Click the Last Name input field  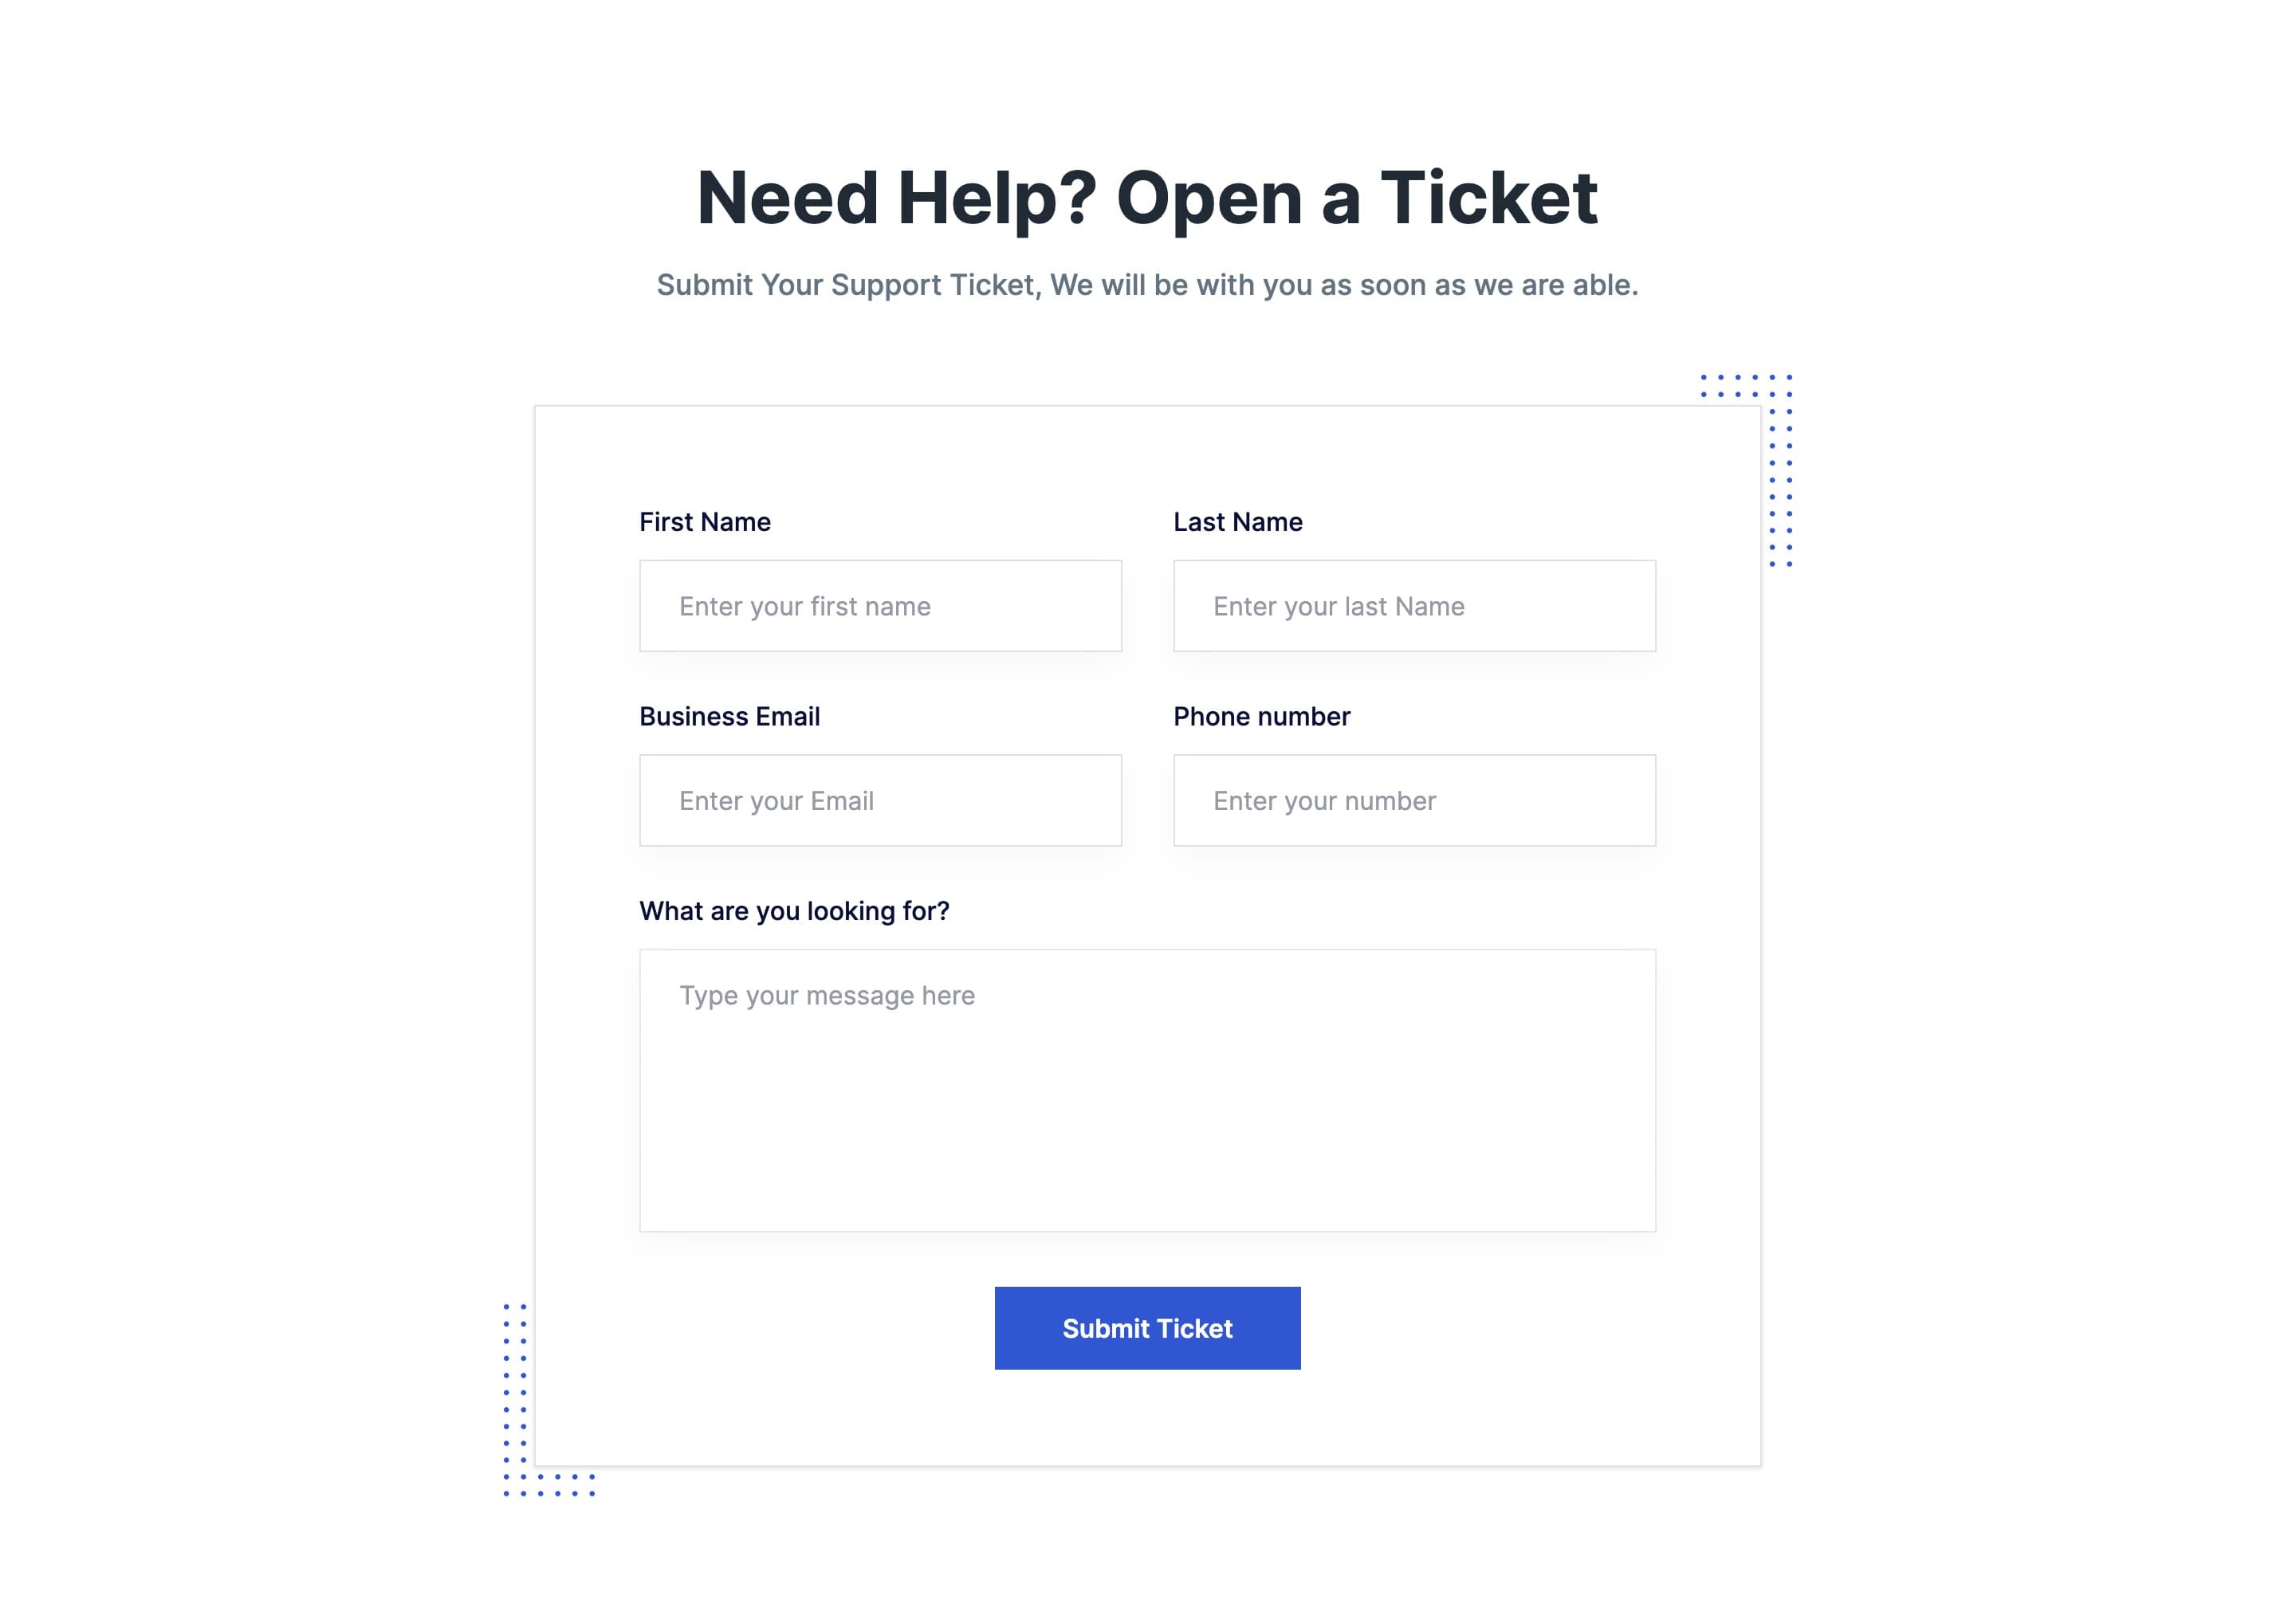click(x=1414, y=607)
